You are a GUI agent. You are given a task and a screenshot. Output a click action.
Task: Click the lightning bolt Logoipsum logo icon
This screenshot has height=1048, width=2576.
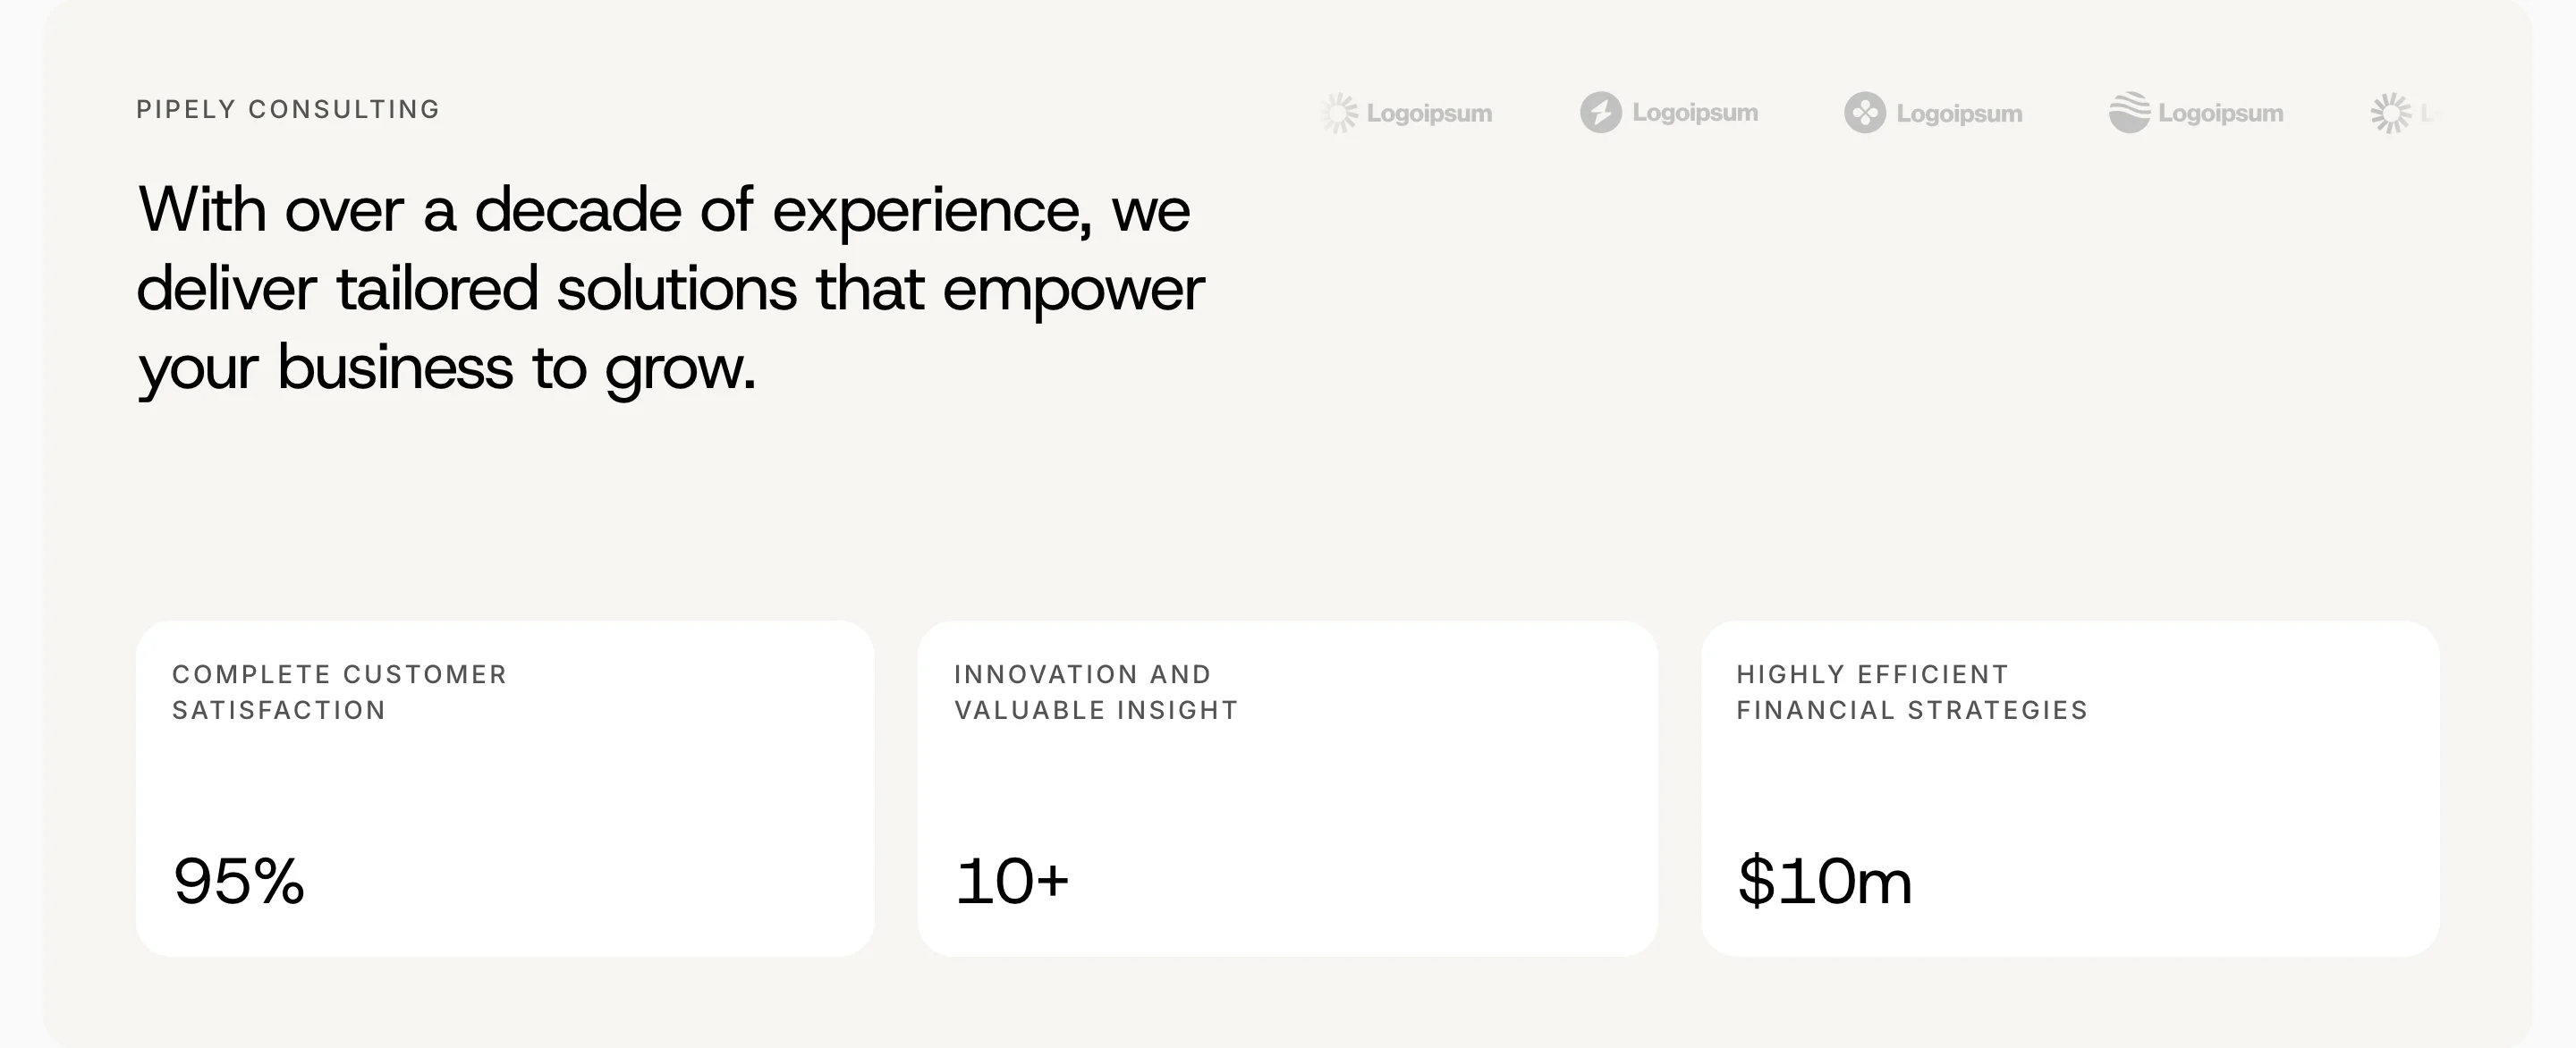1600,112
